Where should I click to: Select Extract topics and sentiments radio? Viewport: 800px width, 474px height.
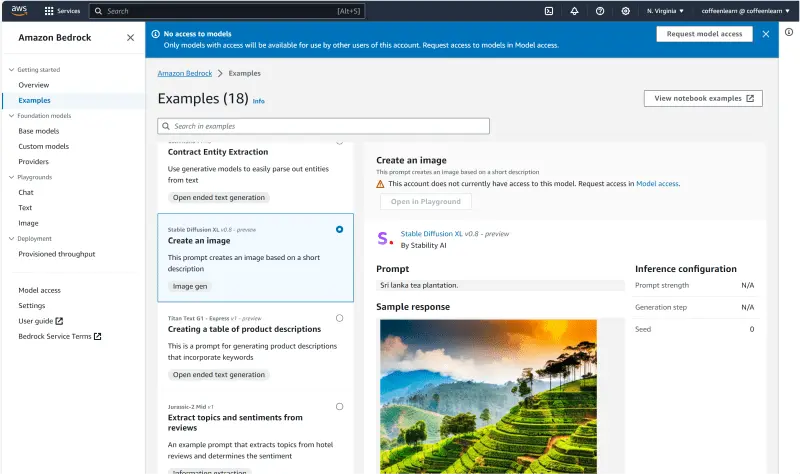(339, 407)
